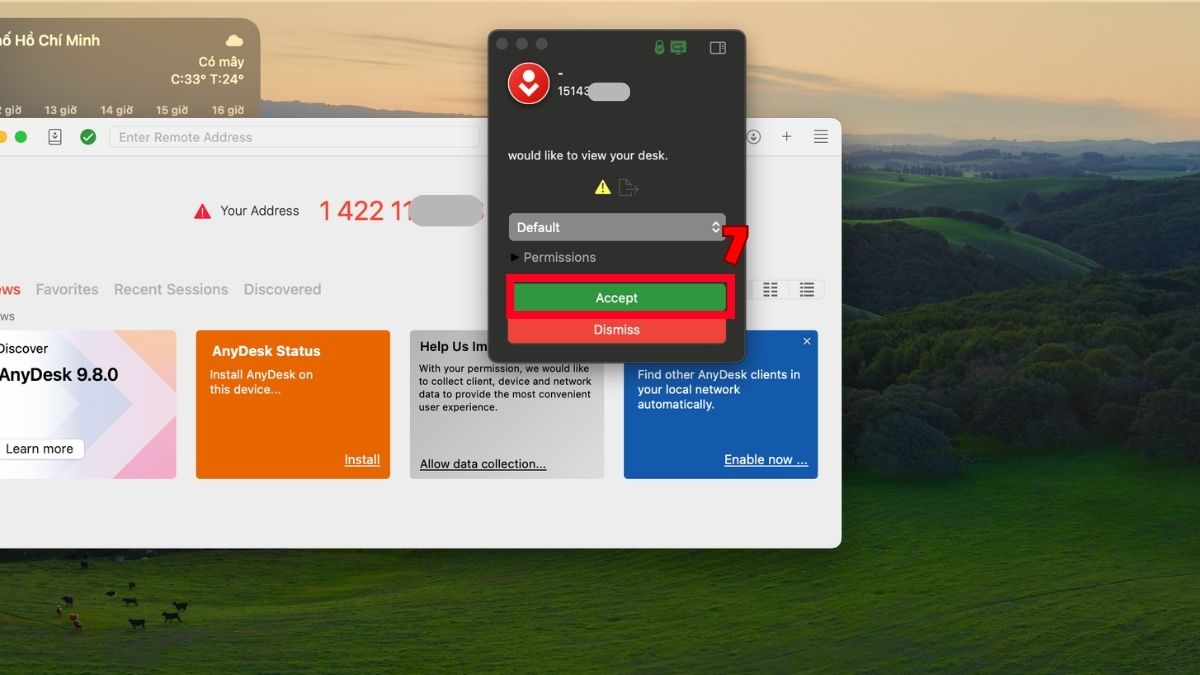Screen dimensions: 1200x675
Task: Click the red warning triangle beside Your Address
Action: pos(203,211)
